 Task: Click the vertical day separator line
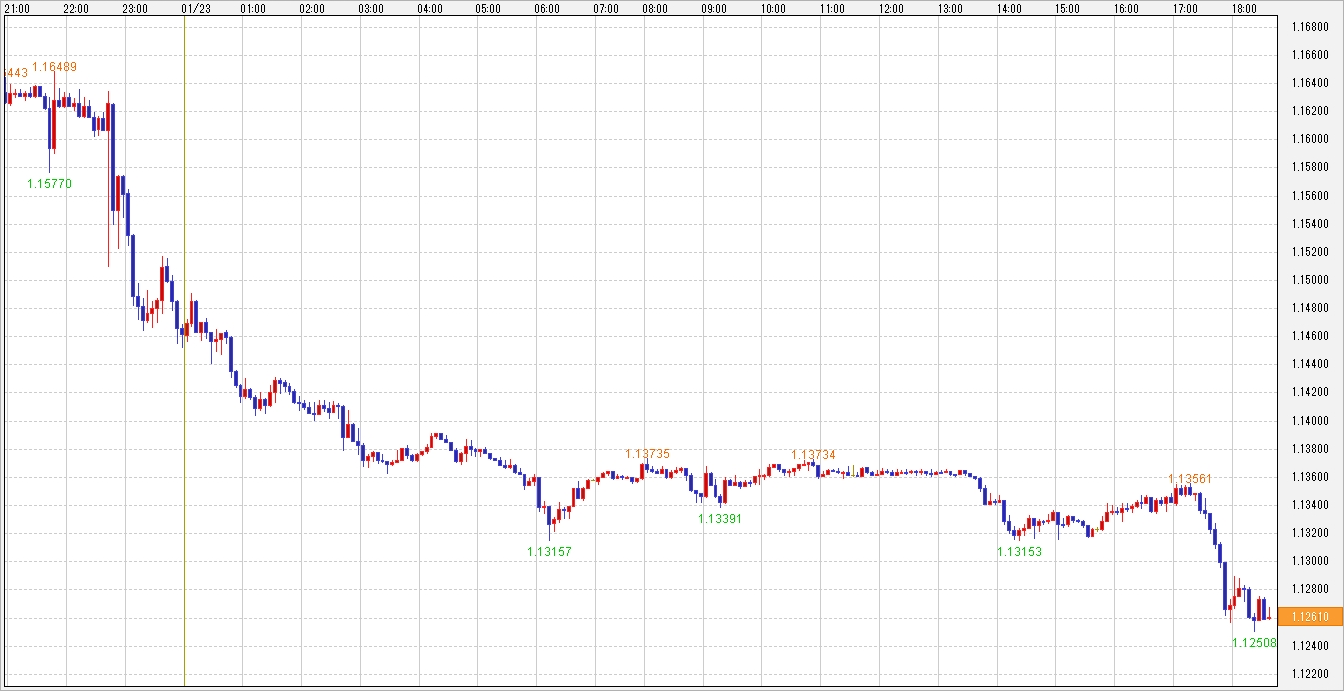184,400
